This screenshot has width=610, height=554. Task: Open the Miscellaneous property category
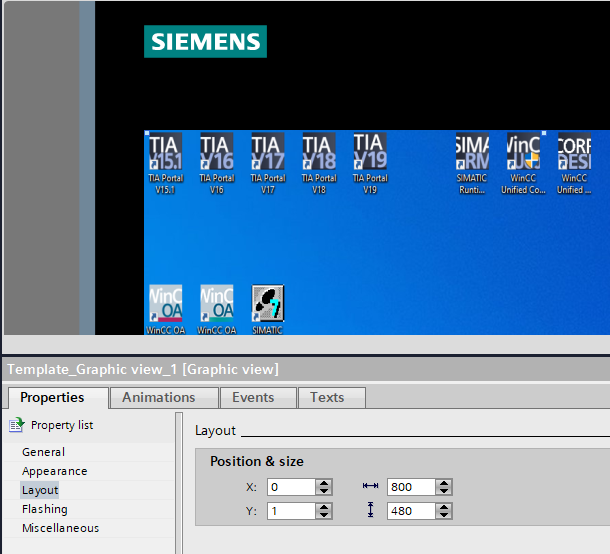point(60,528)
